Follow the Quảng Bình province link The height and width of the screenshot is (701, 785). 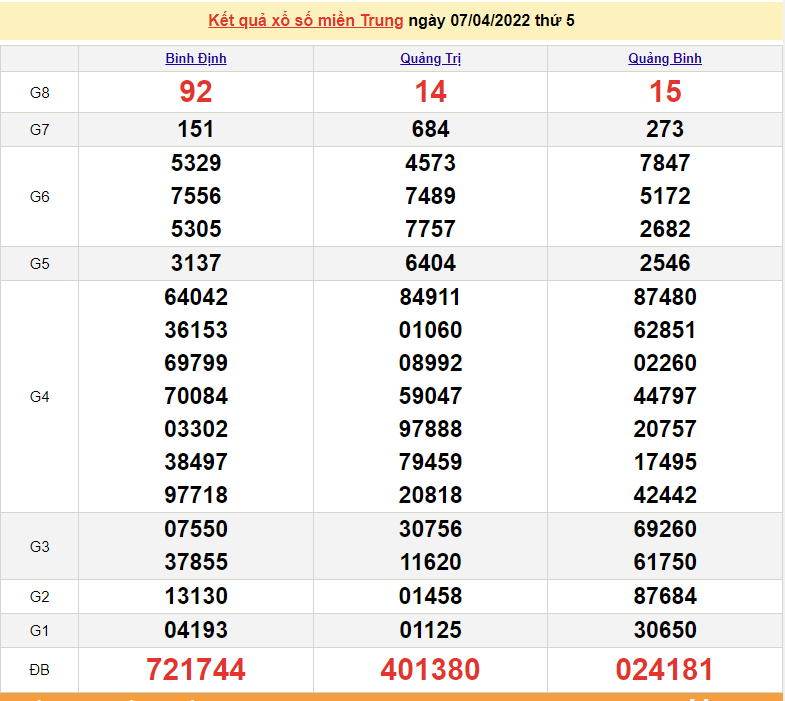(x=665, y=58)
